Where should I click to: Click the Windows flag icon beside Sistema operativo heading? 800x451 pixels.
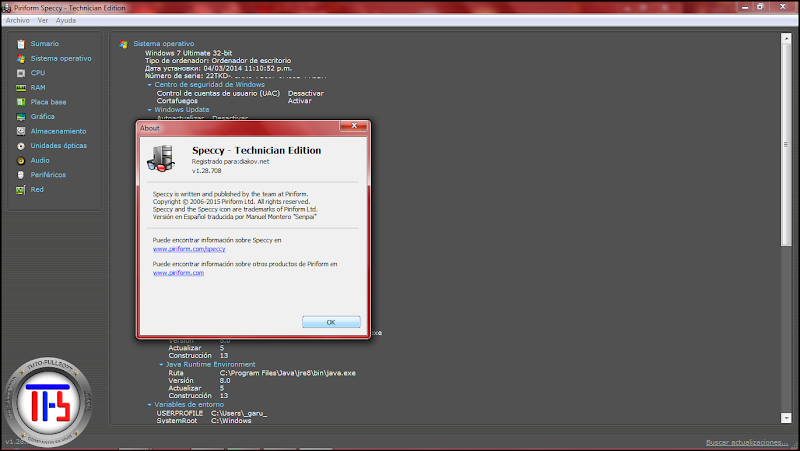[x=123, y=44]
